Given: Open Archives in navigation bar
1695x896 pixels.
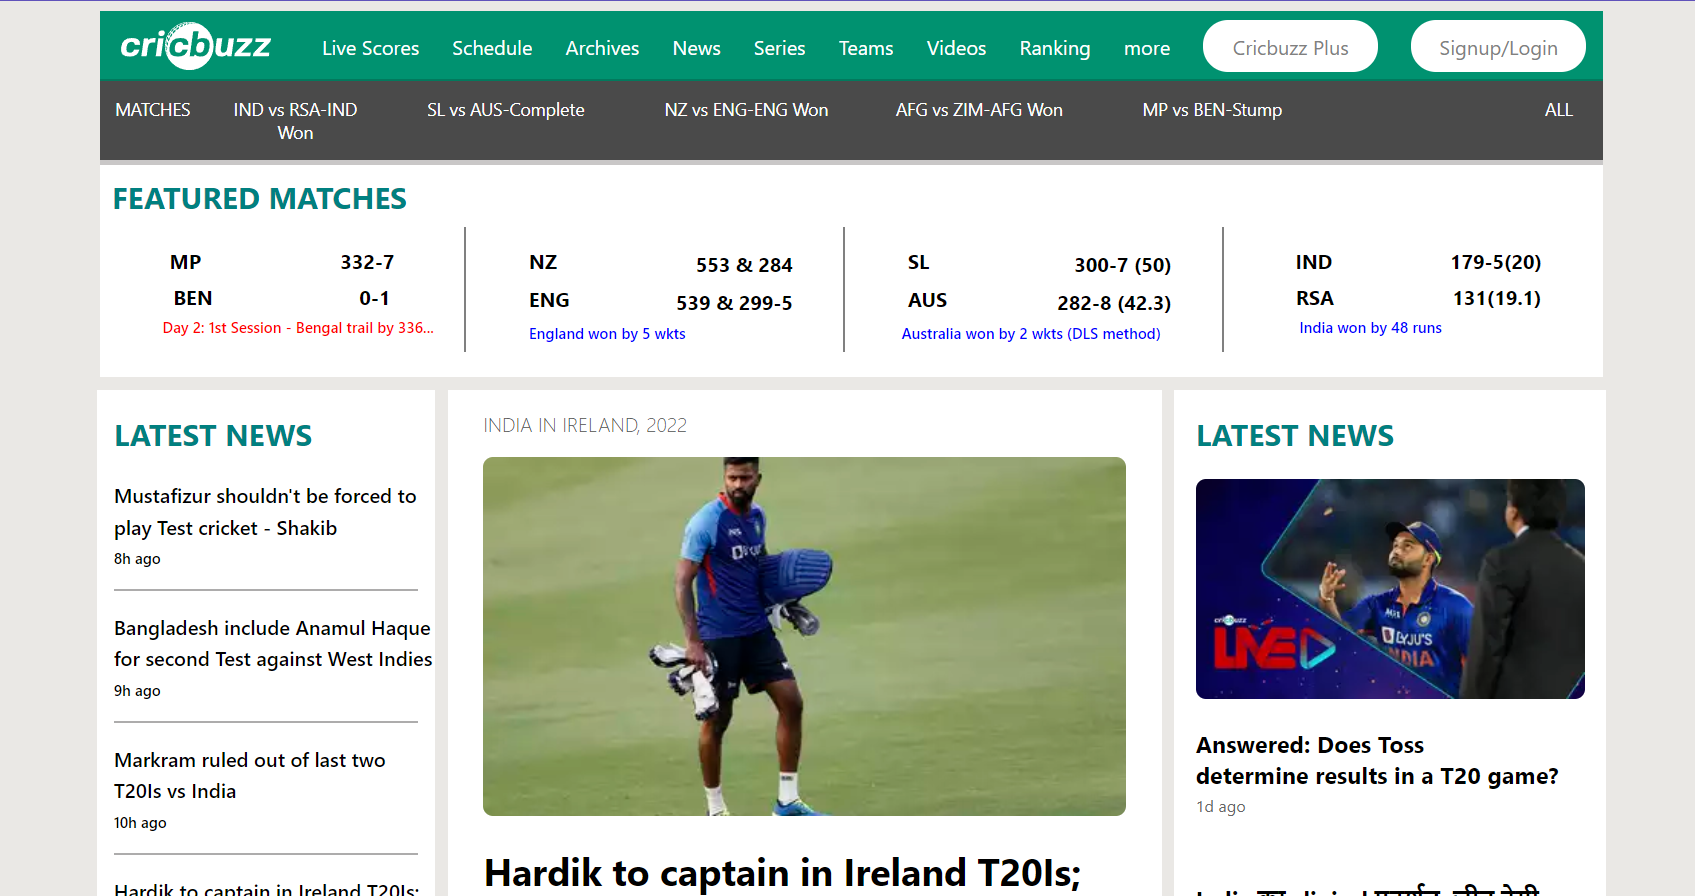Looking at the screenshot, I should pos(602,48).
